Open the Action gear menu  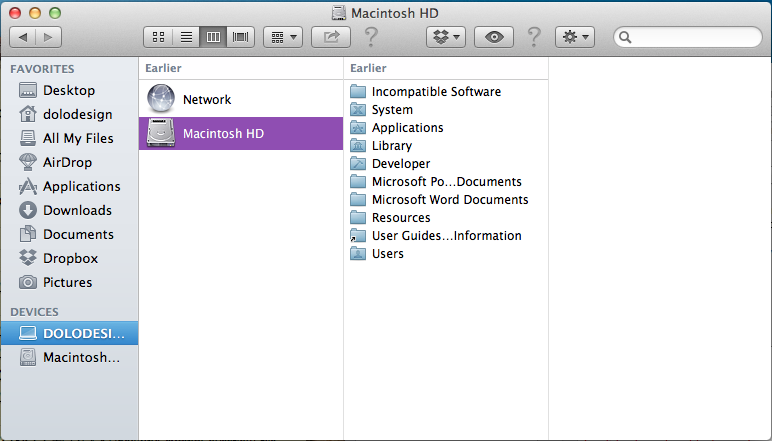coord(575,37)
